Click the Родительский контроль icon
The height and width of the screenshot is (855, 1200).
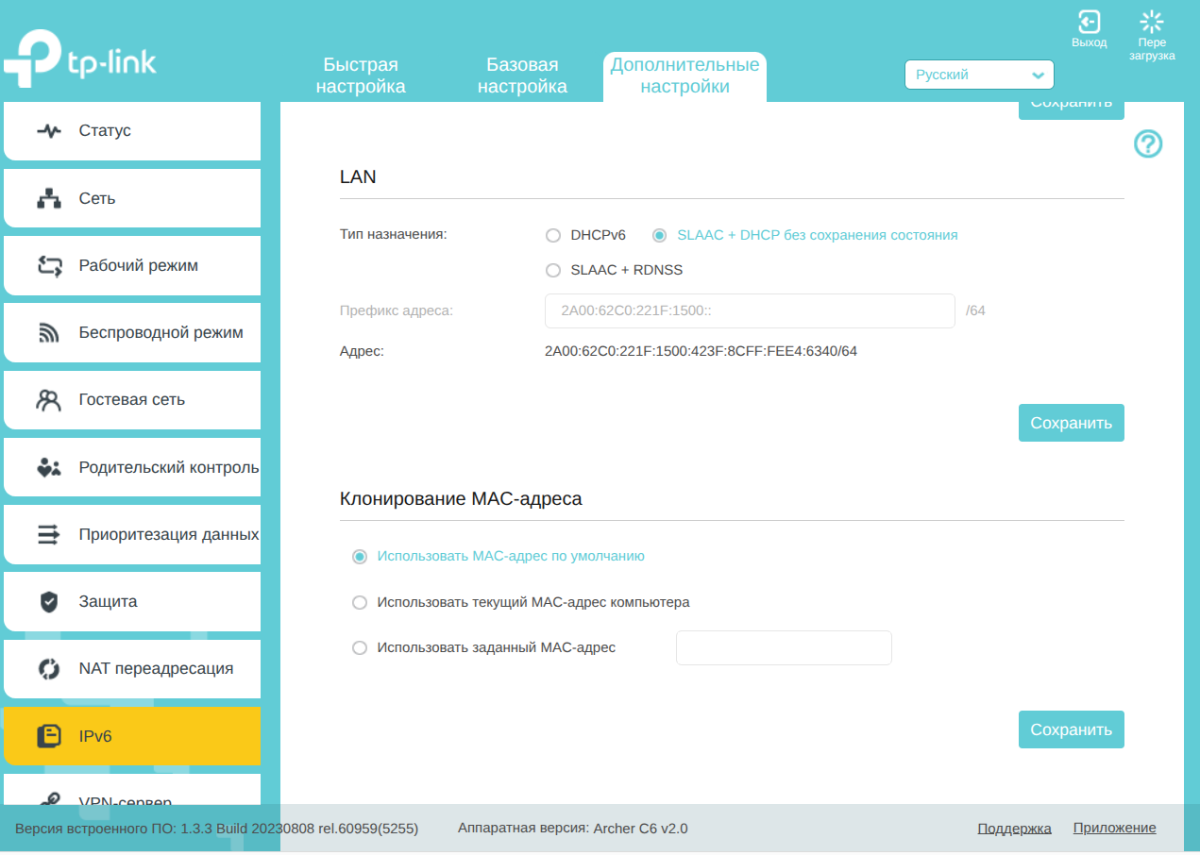click(49, 467)
